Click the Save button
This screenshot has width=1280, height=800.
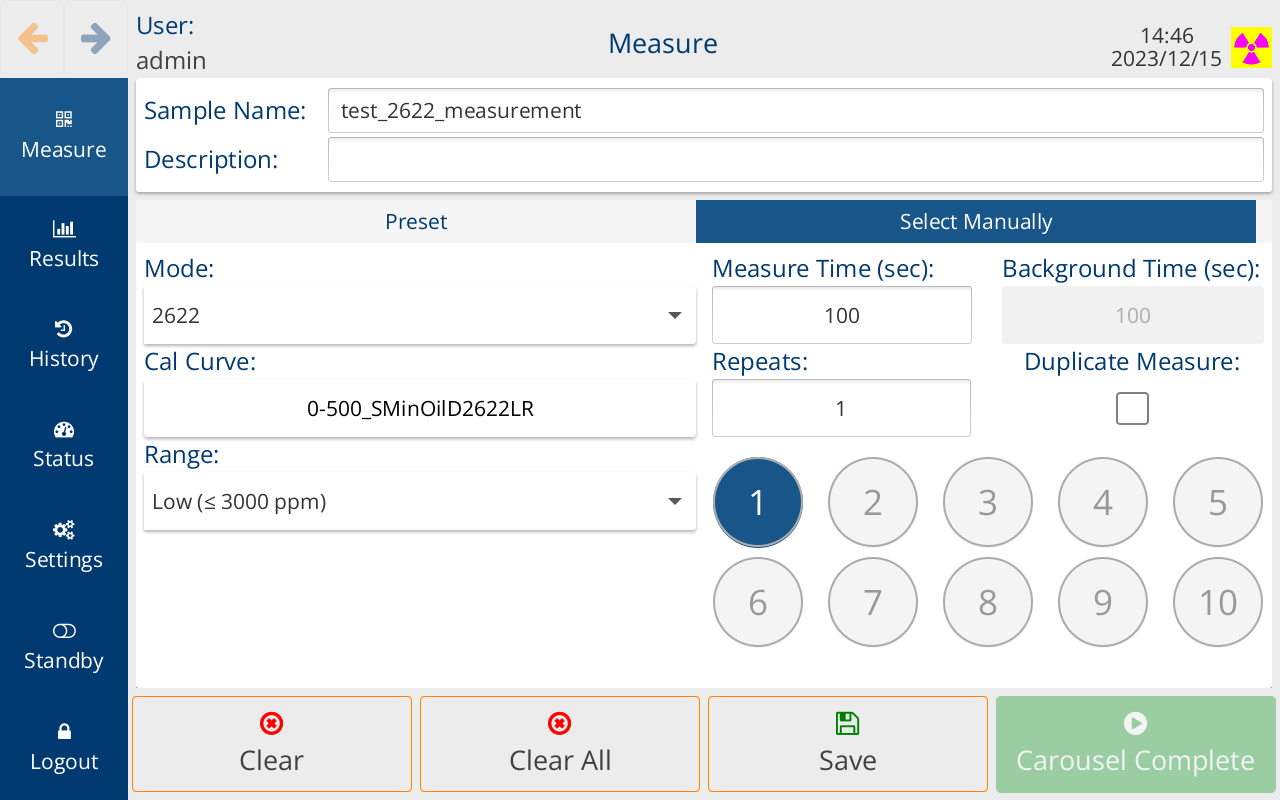click(848, 744)
